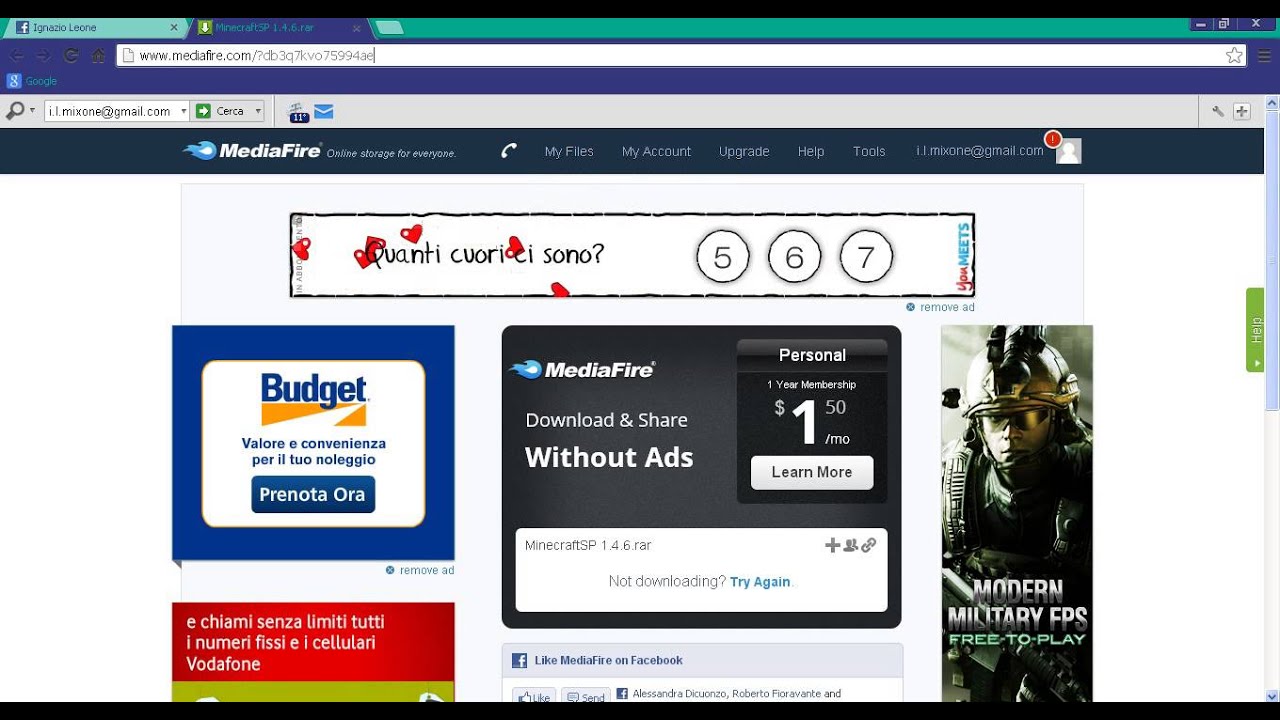Screen dimensions: 1280x720
Task: Open the toolbar wrench settings icon
Action: pos(1217,111)
